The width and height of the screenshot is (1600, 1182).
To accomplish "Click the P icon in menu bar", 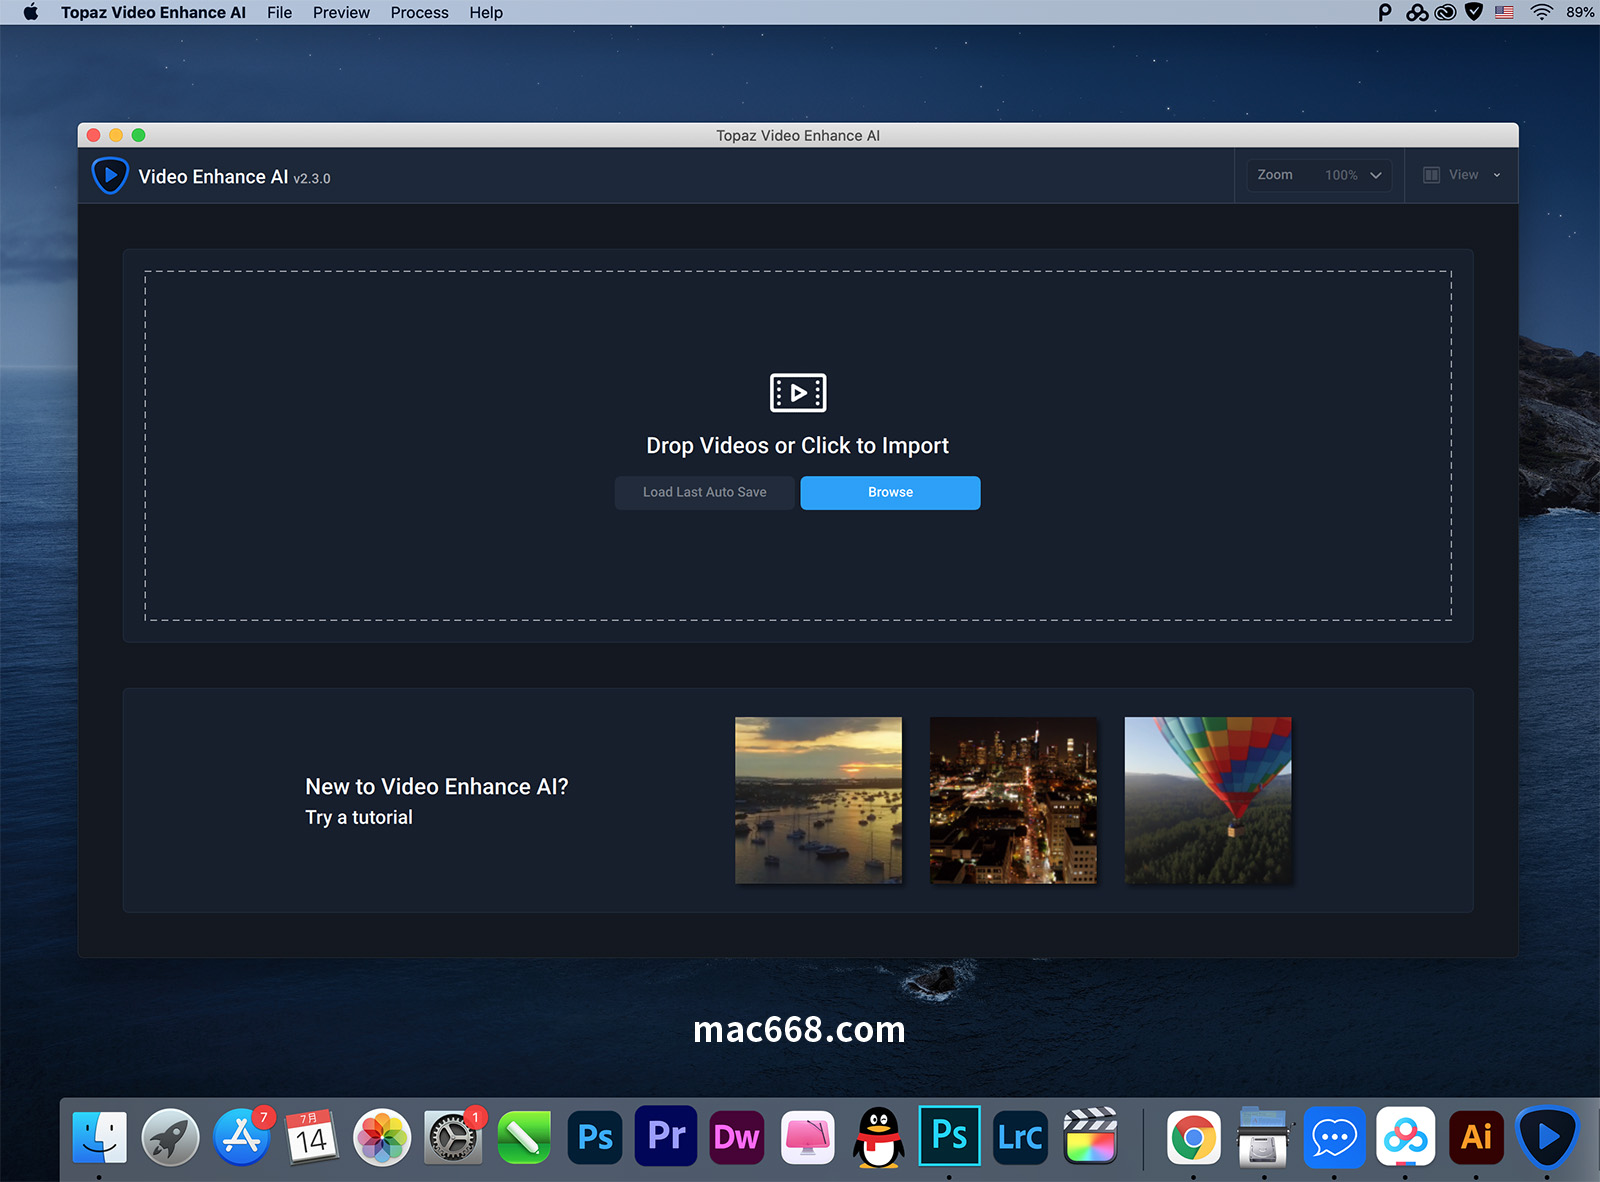I will 1385,12.
